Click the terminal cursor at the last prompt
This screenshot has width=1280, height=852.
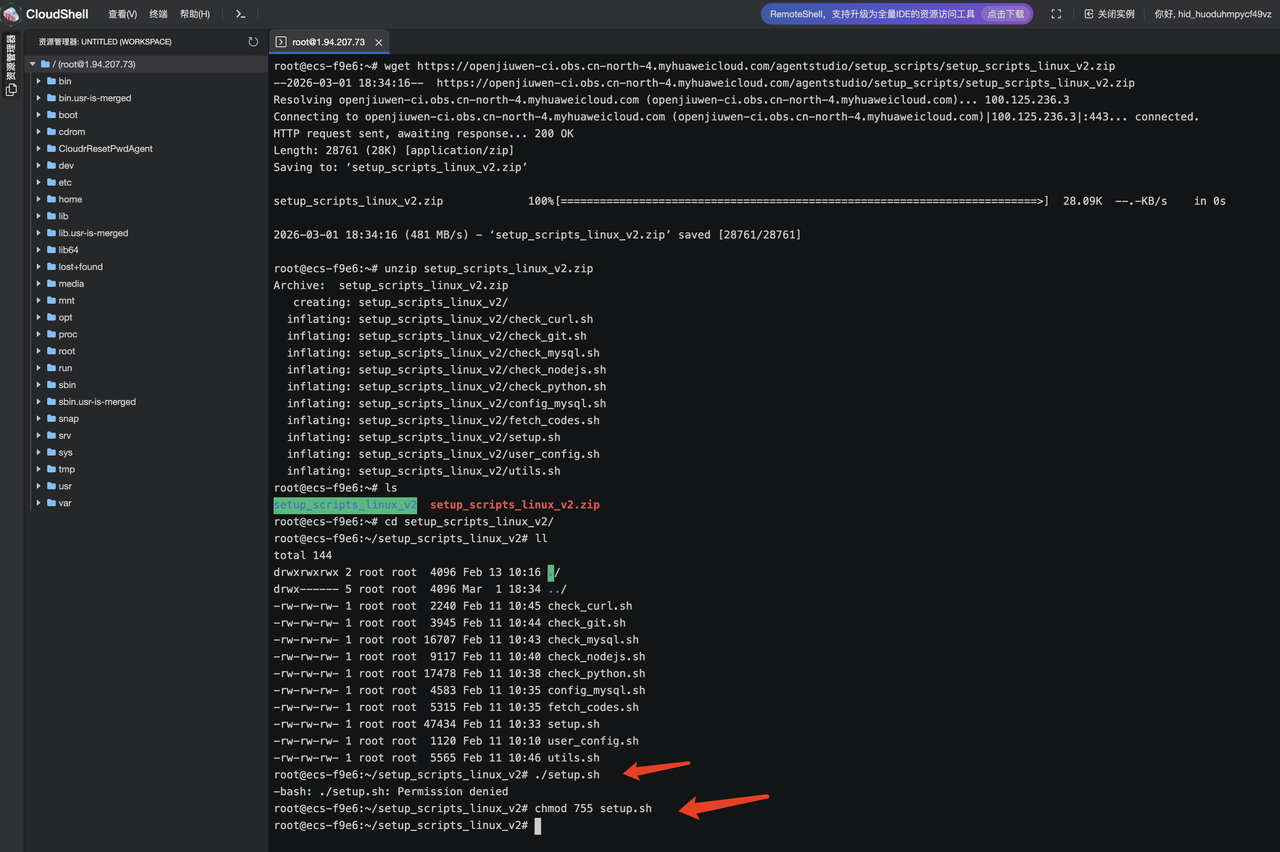tap(537, 825)
